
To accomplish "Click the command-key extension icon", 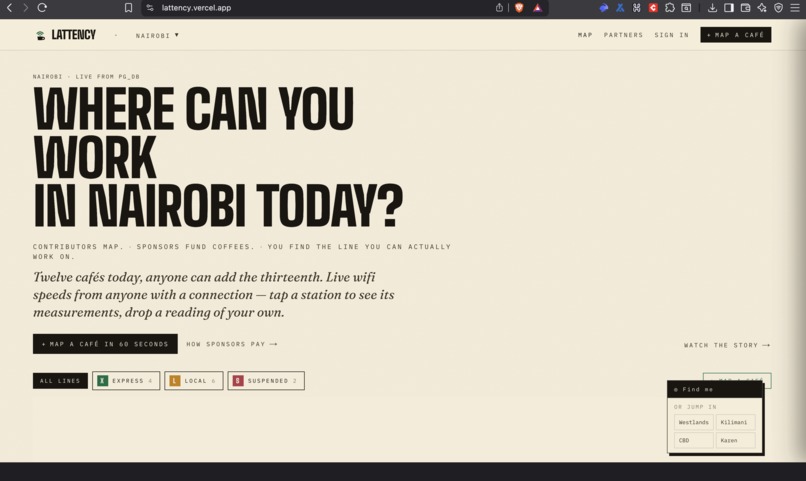I will (x=636, y=8).
